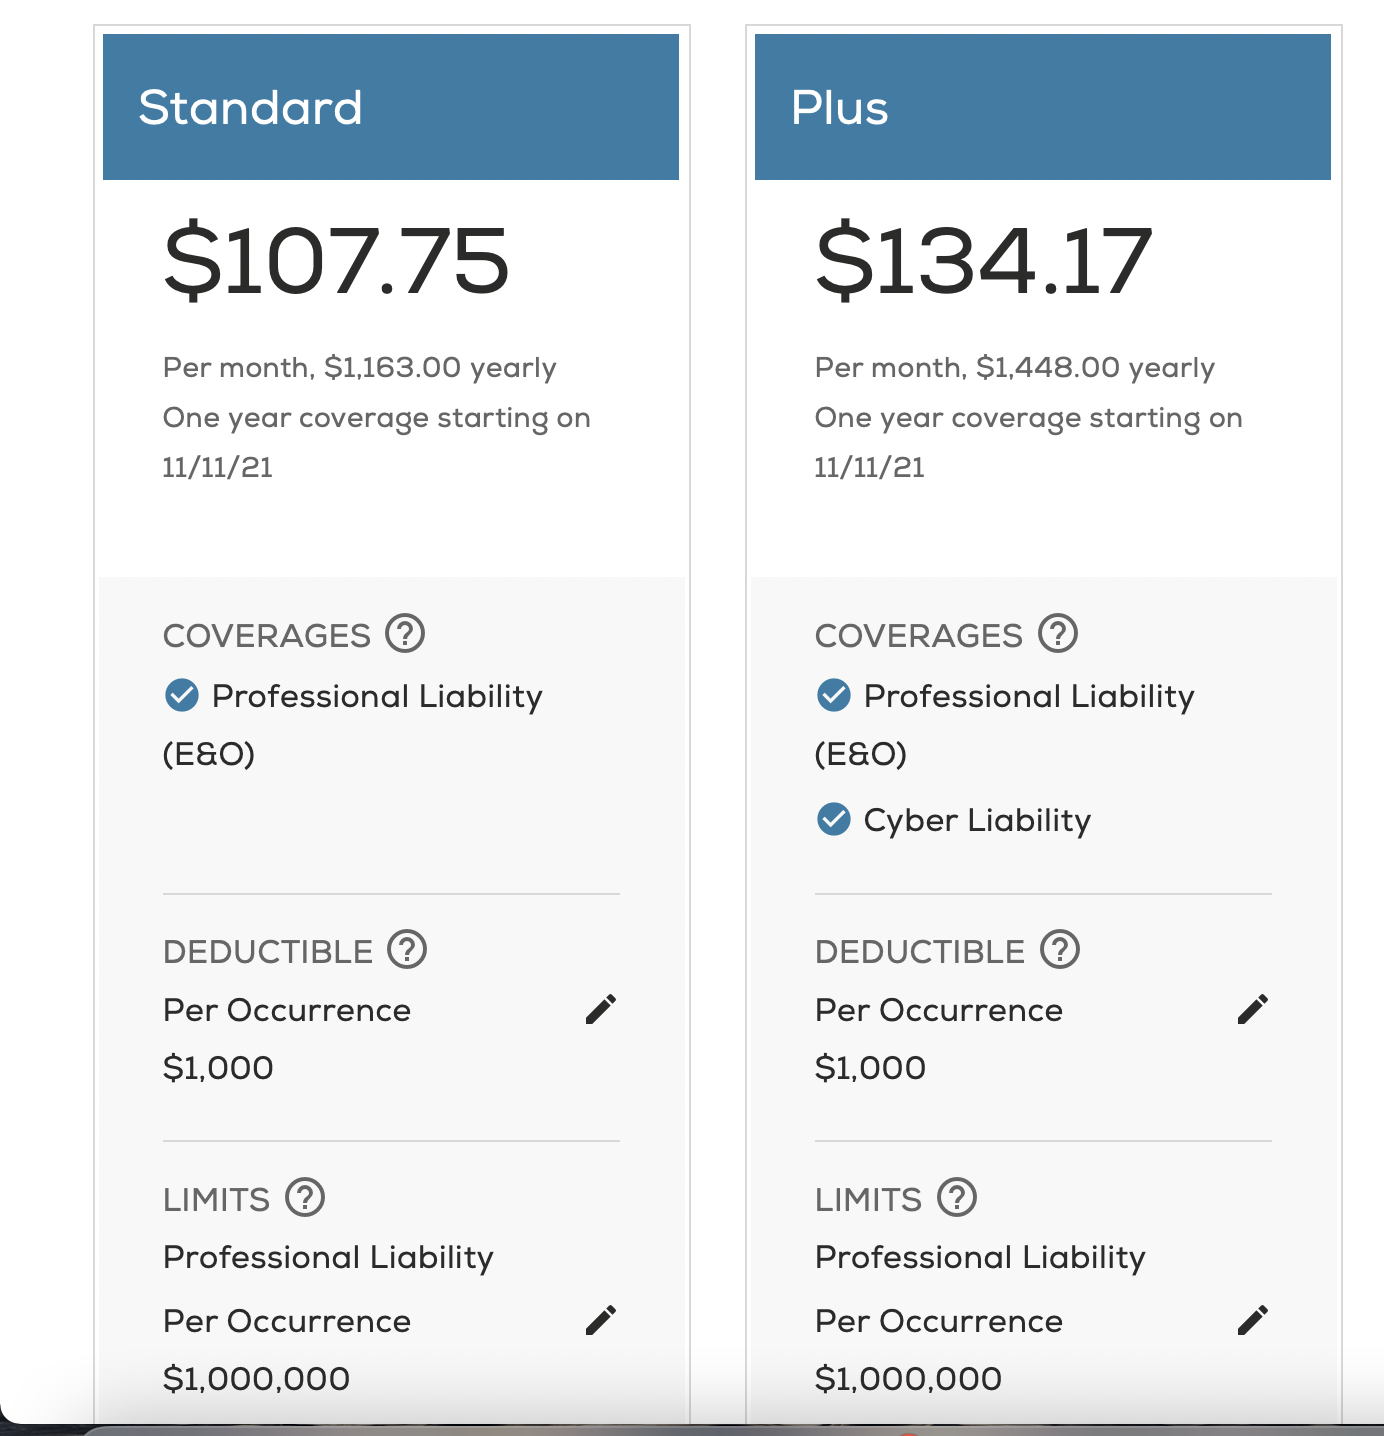Edit Plus plan Per Occurrence limit pencil
The image size is (1384, 1436).
pyautogui.click(x=1253, y=1321)
